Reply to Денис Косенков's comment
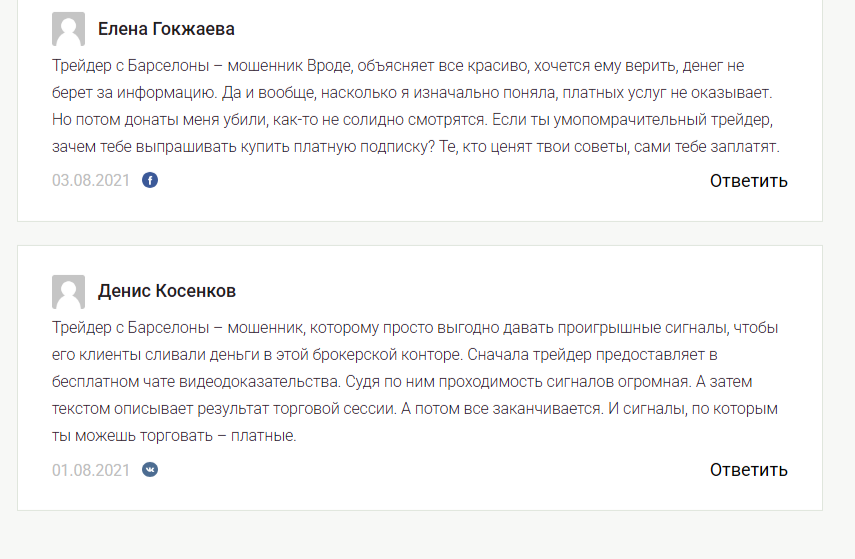The width and height of the screenshot is (855, 559). coord(748,470)
